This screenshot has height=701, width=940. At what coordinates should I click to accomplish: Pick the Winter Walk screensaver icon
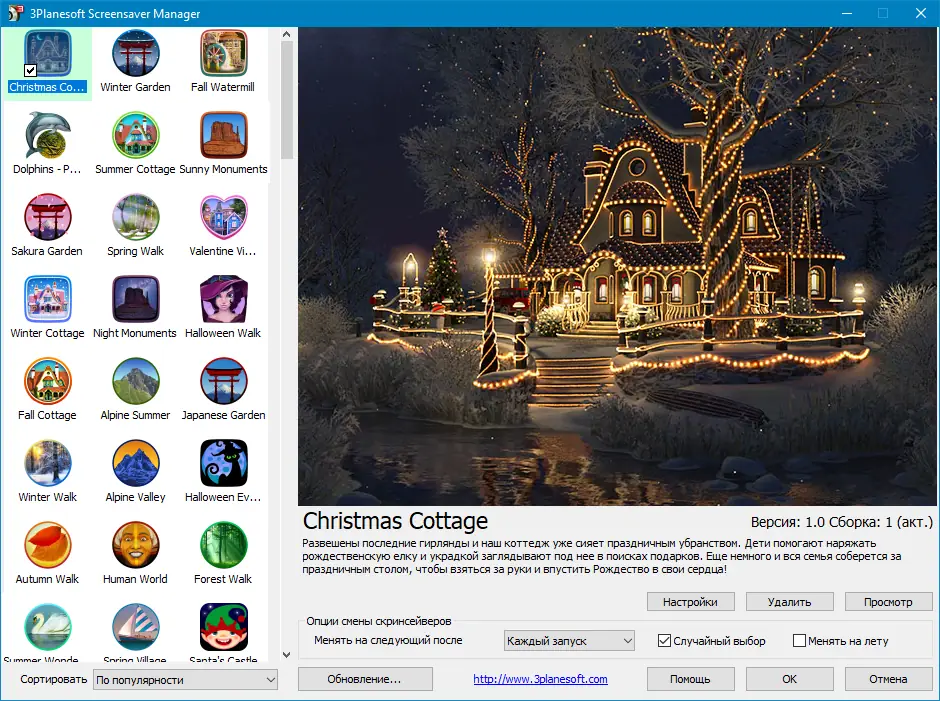[x=47, y=463]
